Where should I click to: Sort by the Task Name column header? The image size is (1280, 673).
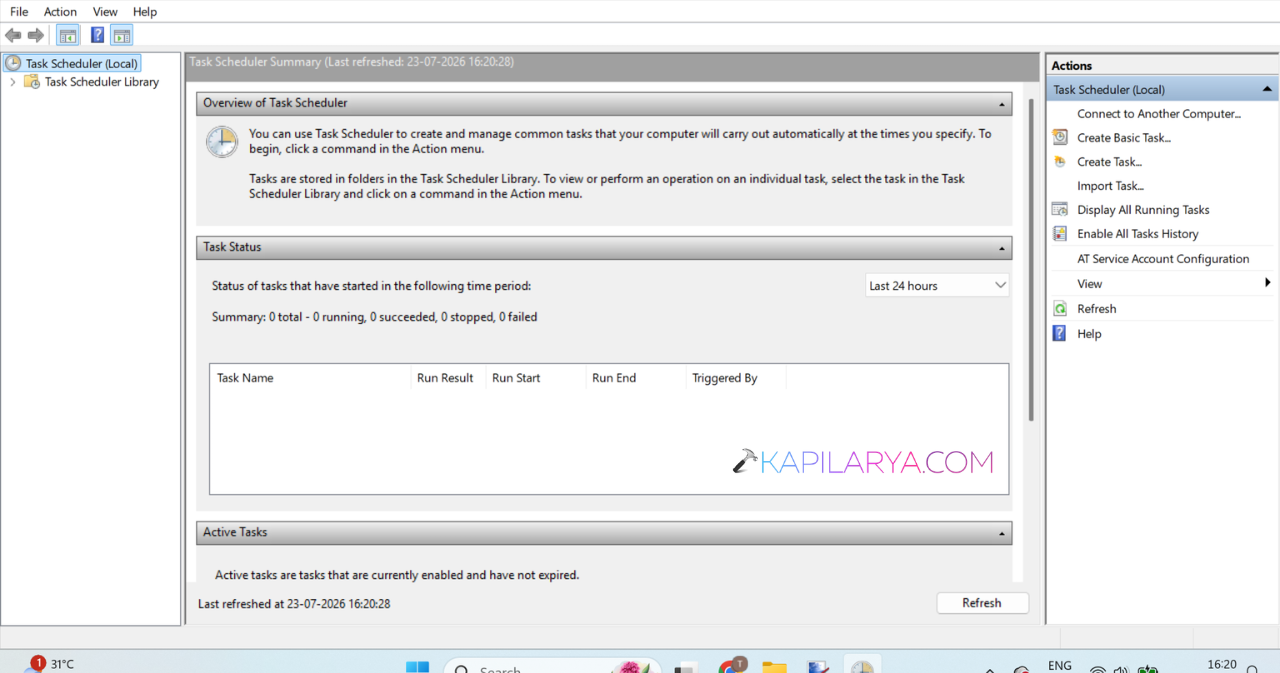310,378
